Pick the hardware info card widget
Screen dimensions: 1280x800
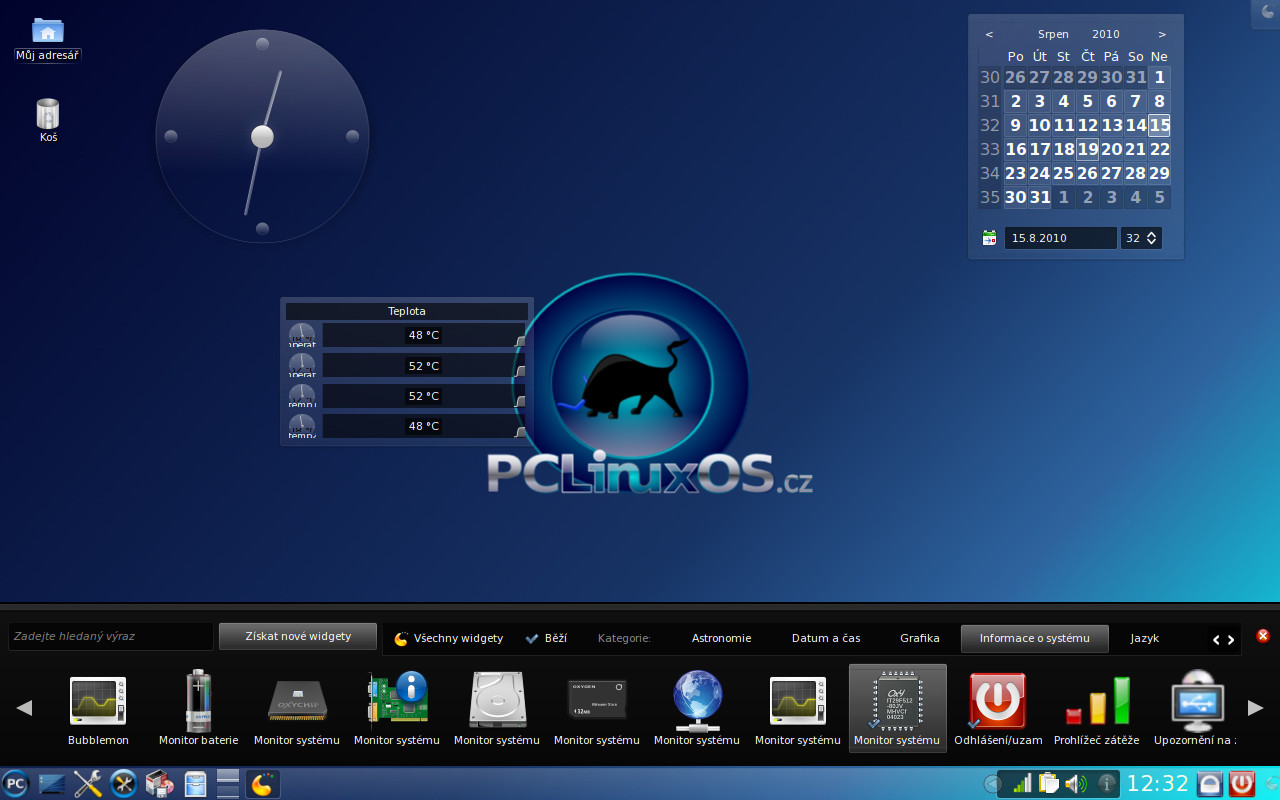[x=397, y=708]
